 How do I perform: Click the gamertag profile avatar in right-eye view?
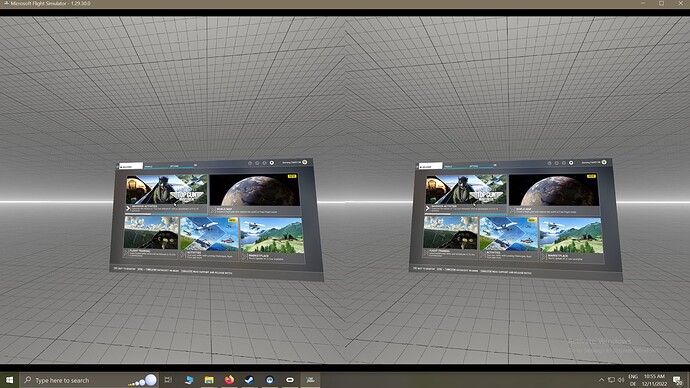604,162
